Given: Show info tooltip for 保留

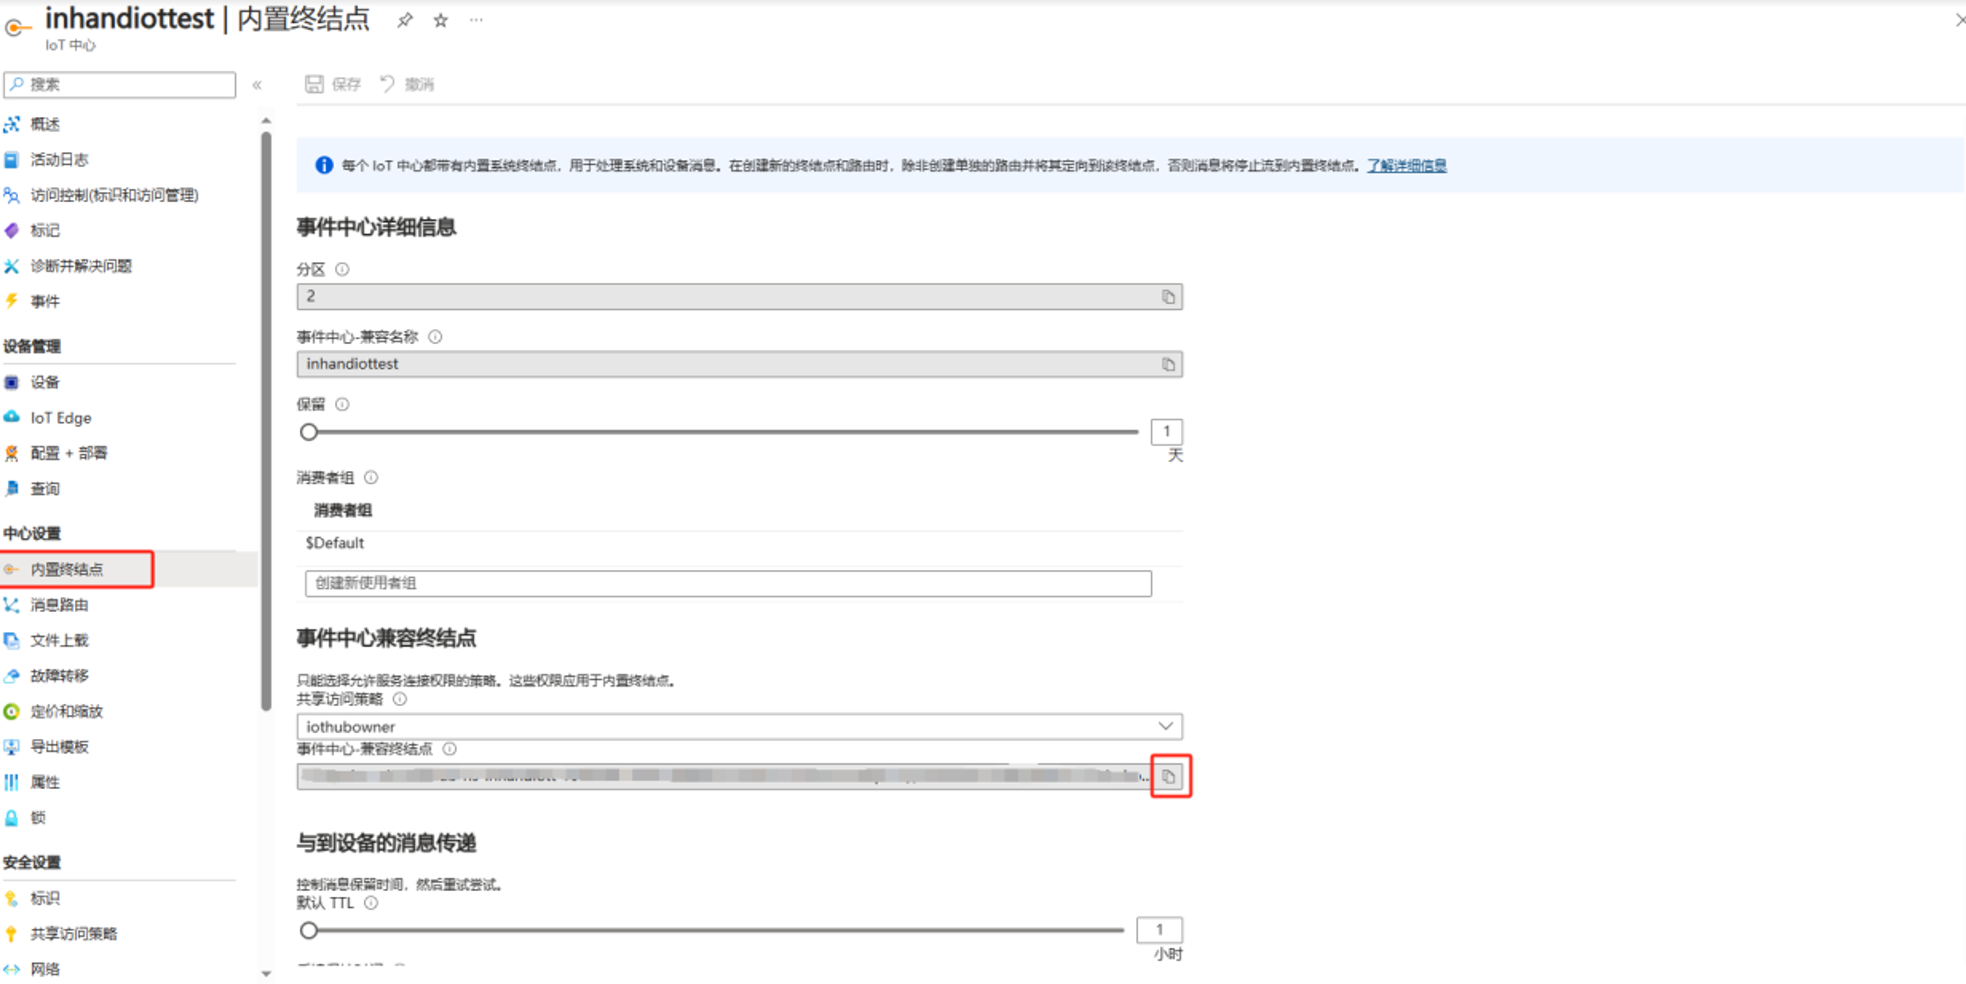Looking at the screenshot, I should click(342, 404).
